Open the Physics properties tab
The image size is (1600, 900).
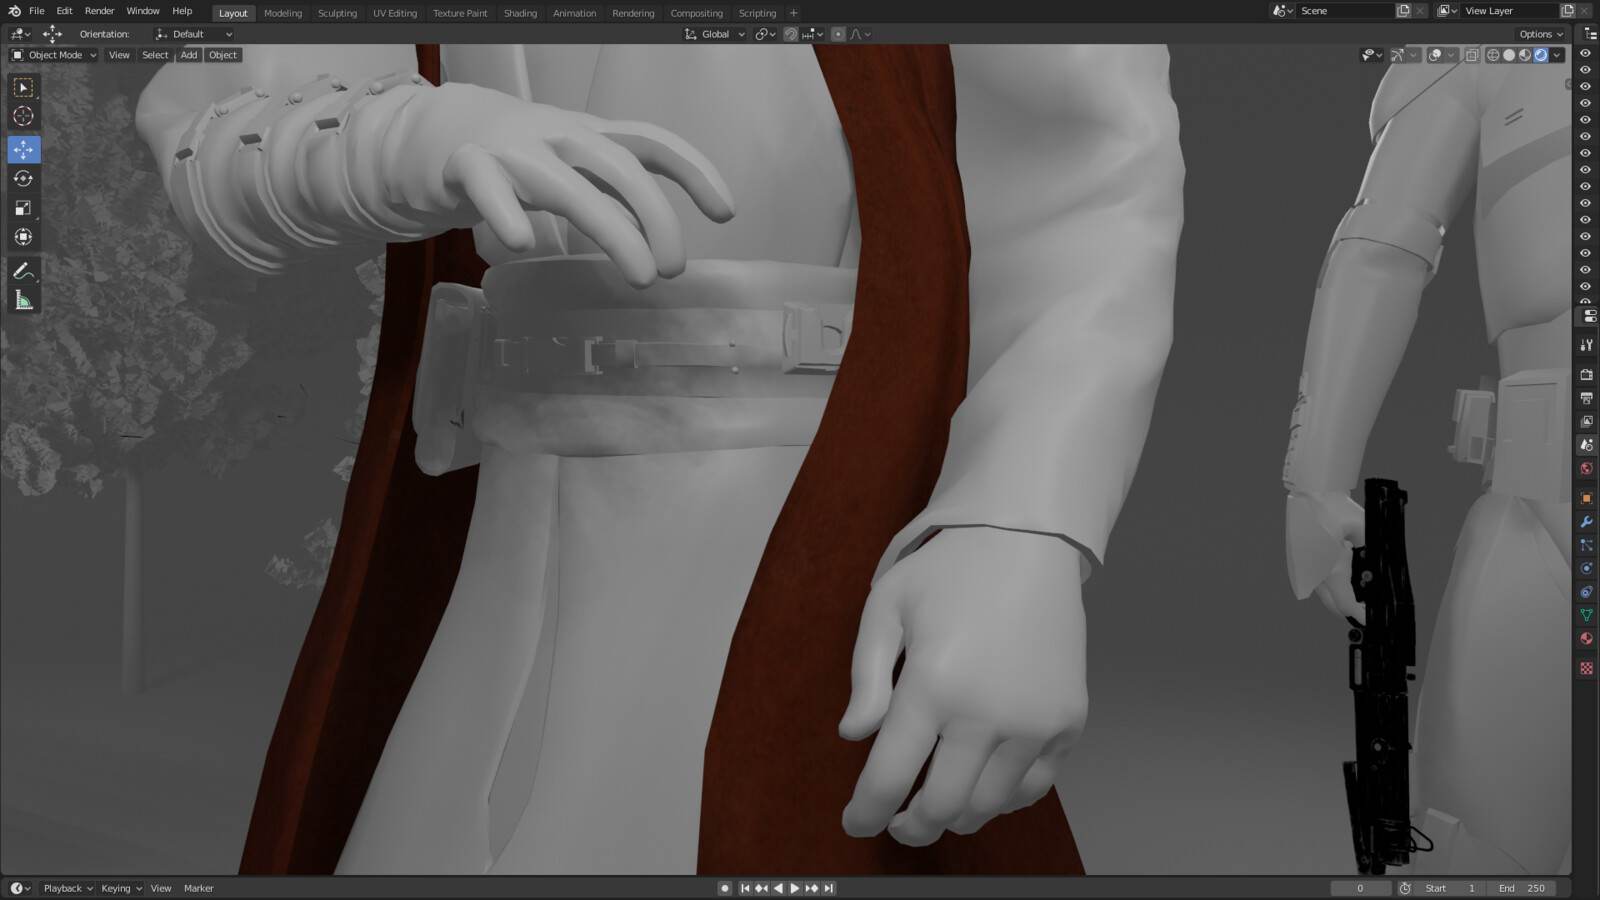pos(1587,568)
